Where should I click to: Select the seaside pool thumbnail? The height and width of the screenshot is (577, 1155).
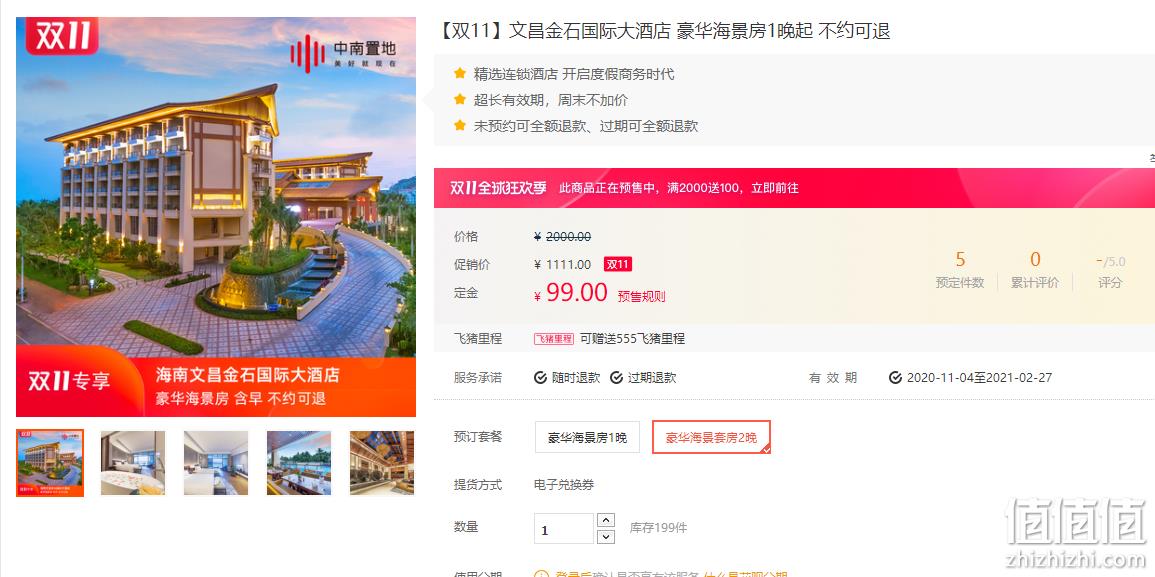pos(299,463)
